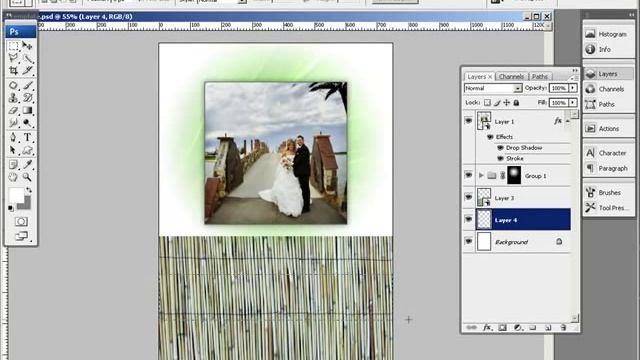Screen dimensions: 640x360
Task: Toggle lock position
Action: 507,103
